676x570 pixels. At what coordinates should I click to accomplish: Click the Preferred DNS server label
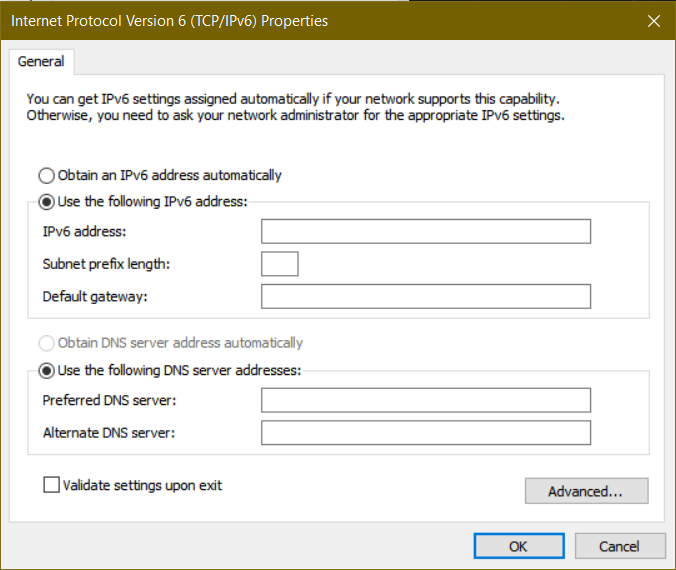pos(110,400)
